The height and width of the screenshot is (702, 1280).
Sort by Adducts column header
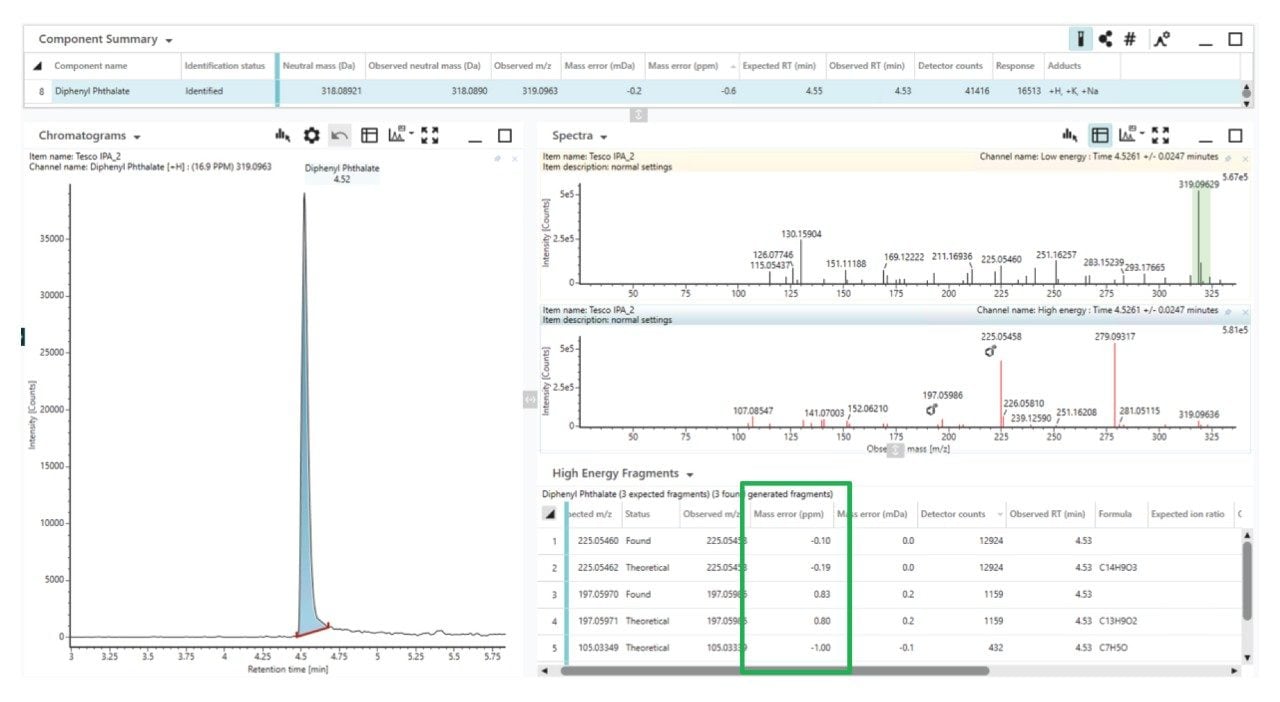1064,66
